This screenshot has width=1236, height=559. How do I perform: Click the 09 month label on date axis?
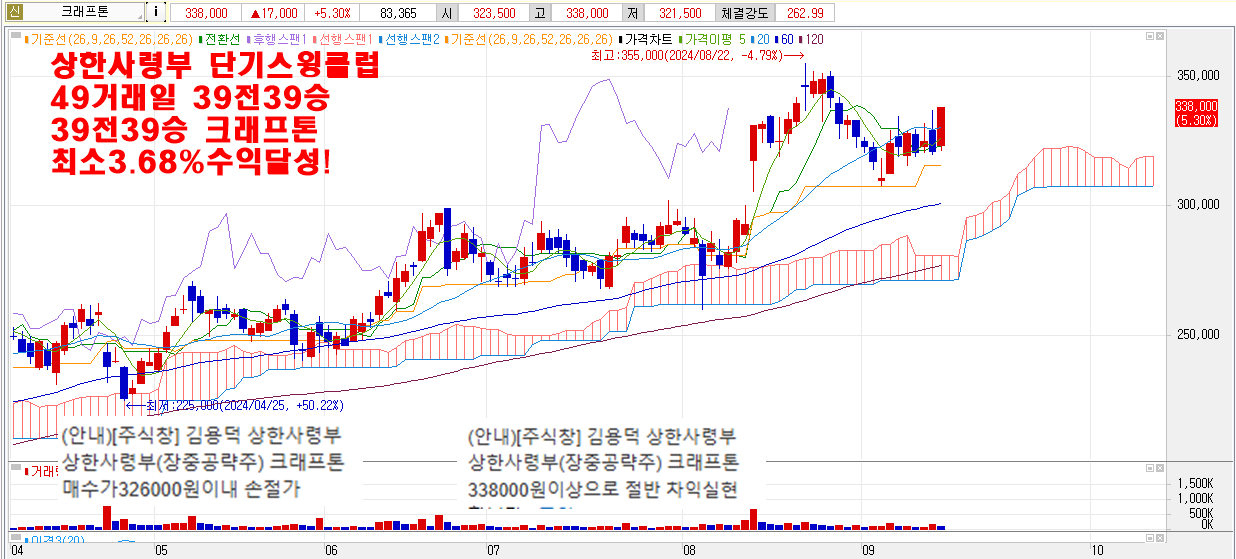867,550
